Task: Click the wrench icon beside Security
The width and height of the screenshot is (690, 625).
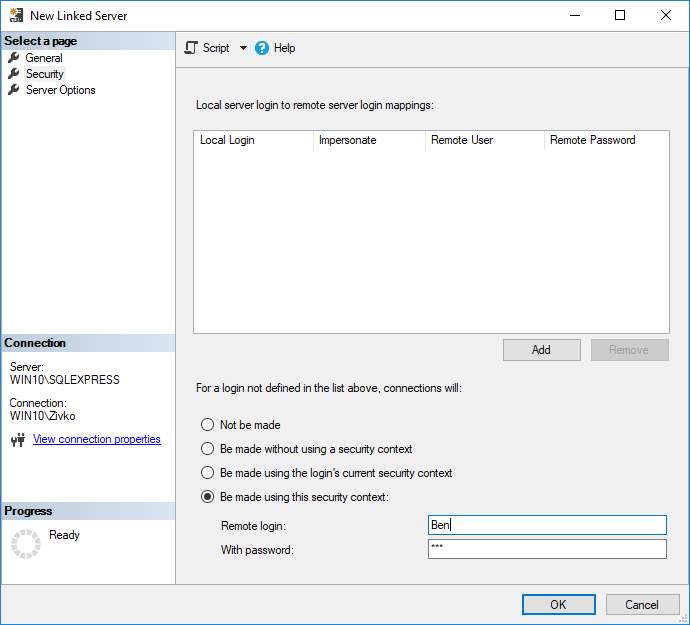Action: (14, 74)
